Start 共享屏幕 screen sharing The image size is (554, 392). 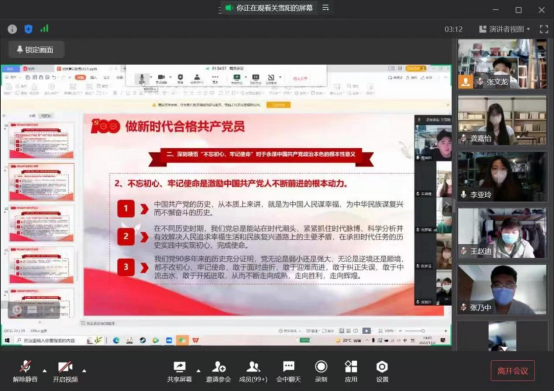[x=179, y=371]
